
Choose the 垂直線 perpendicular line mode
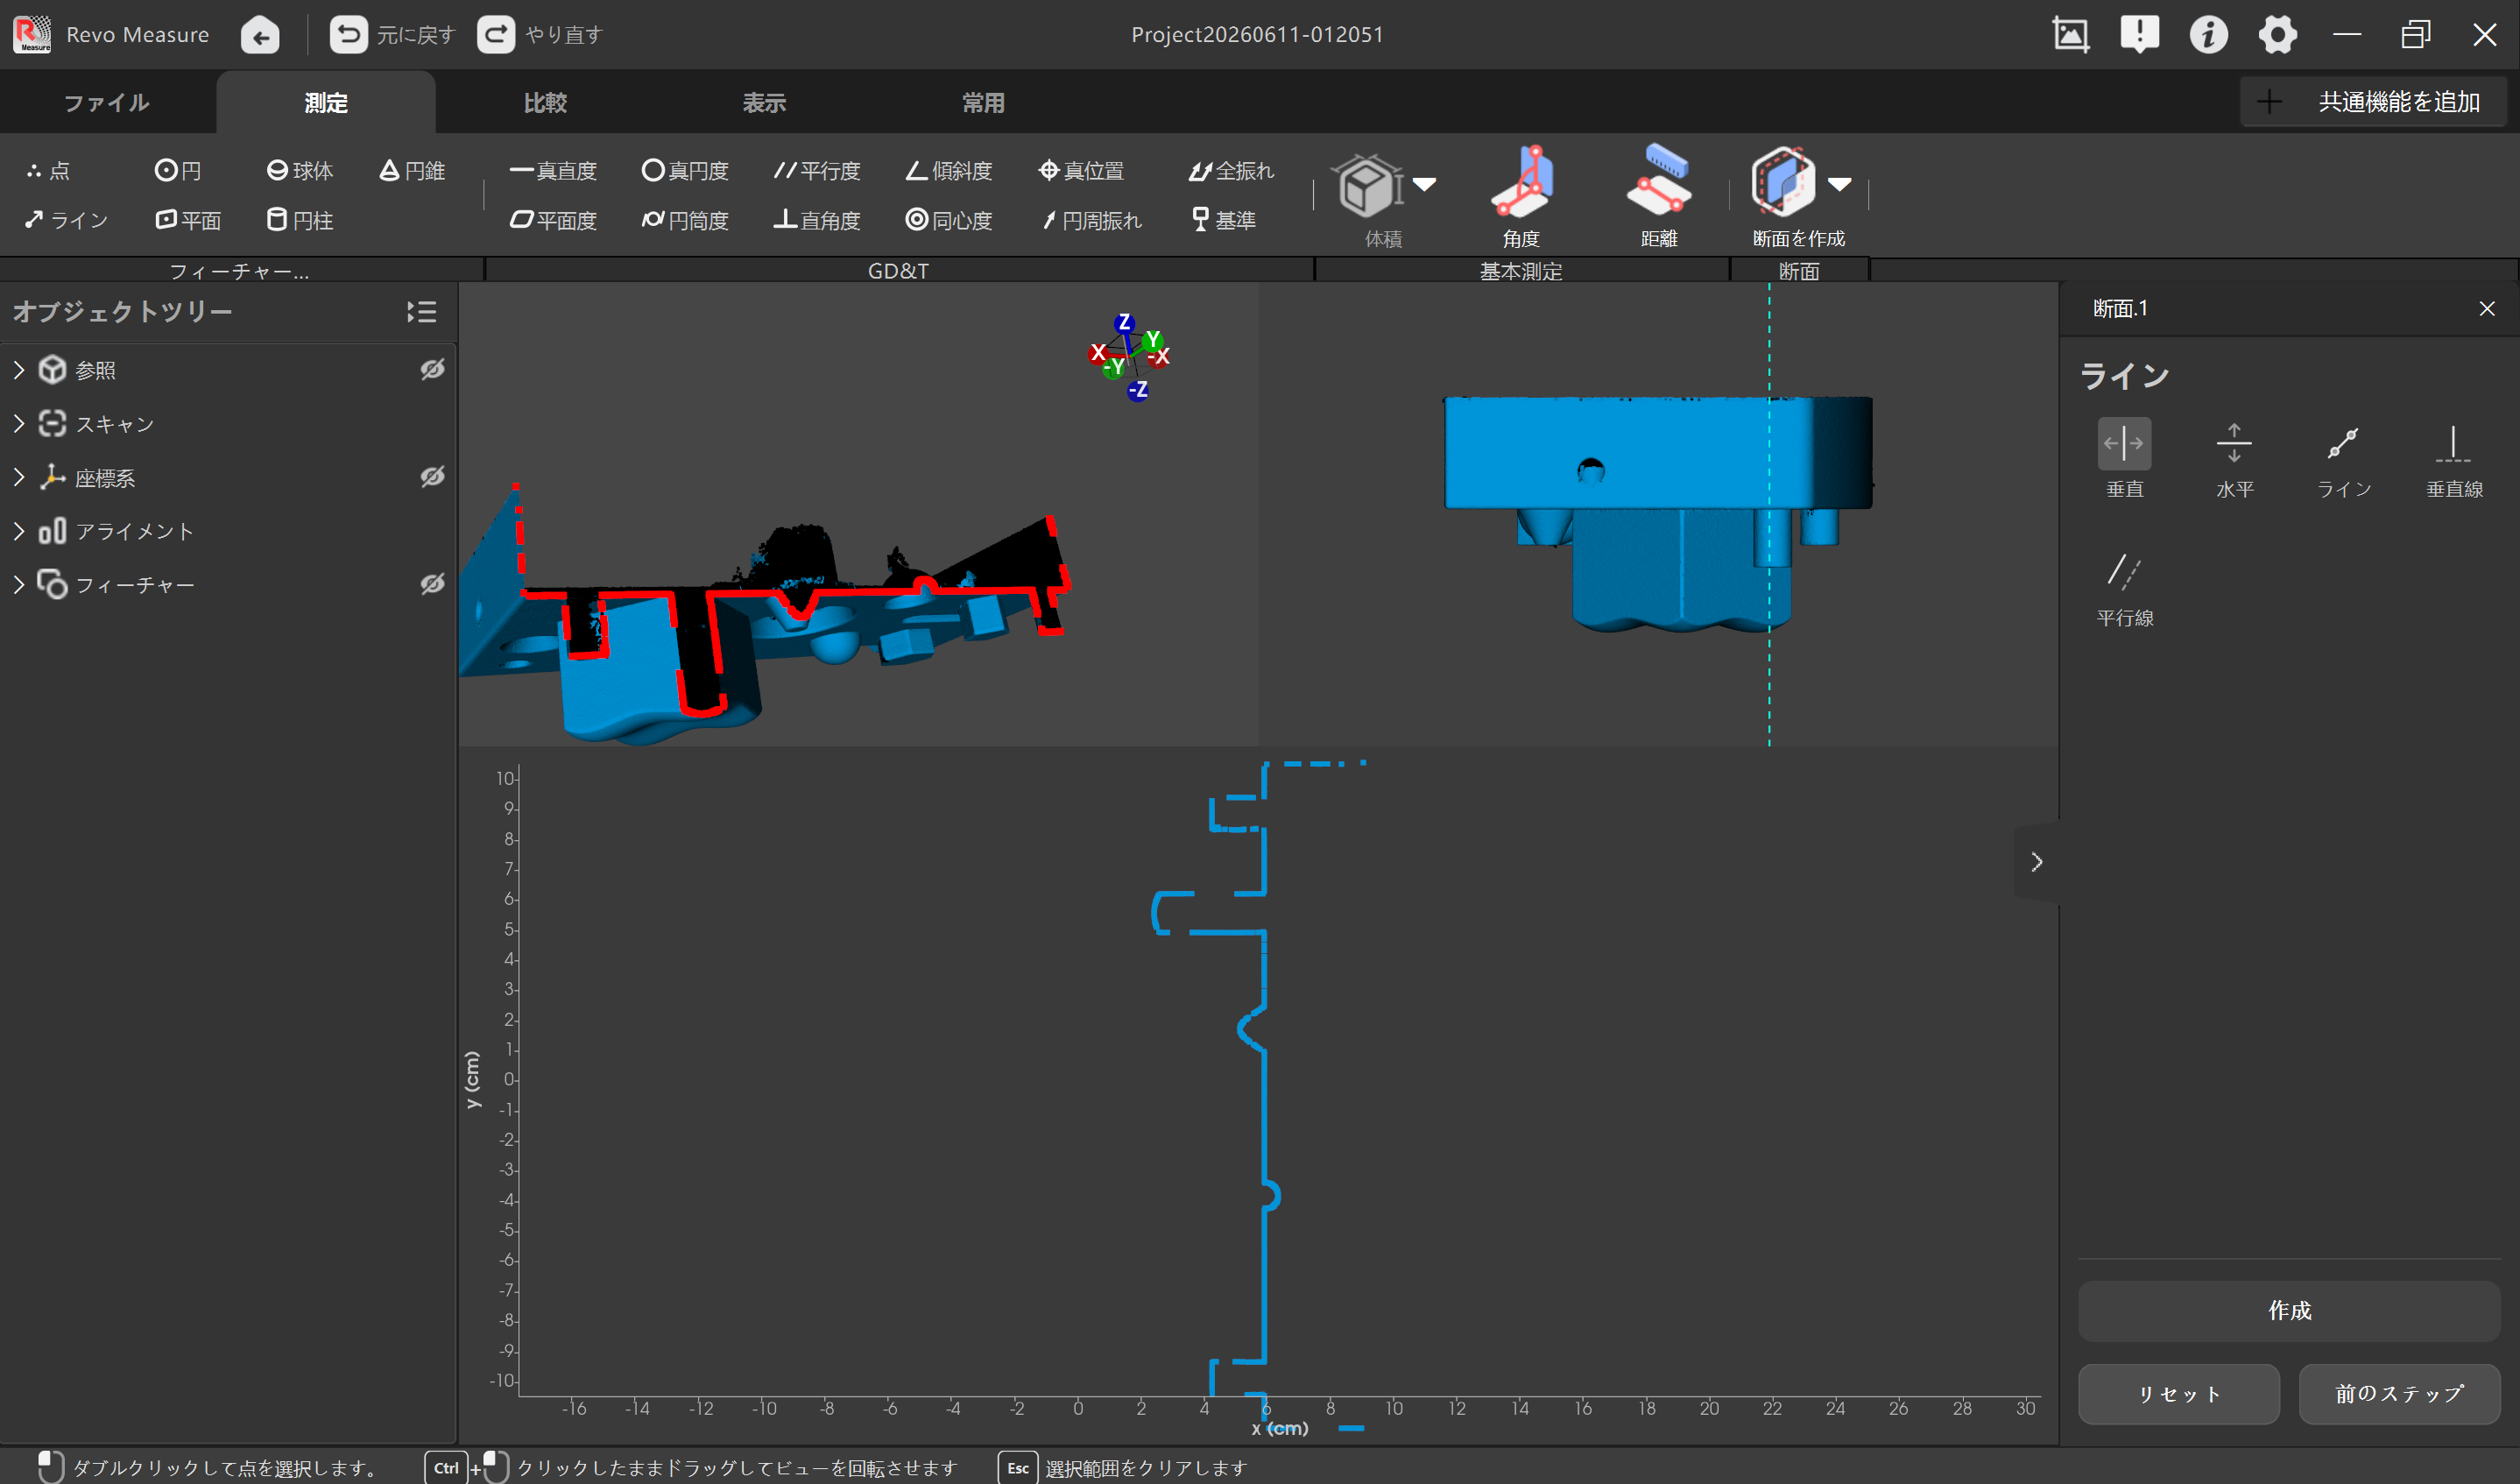pyautogui.click(x=2454, y=458)
